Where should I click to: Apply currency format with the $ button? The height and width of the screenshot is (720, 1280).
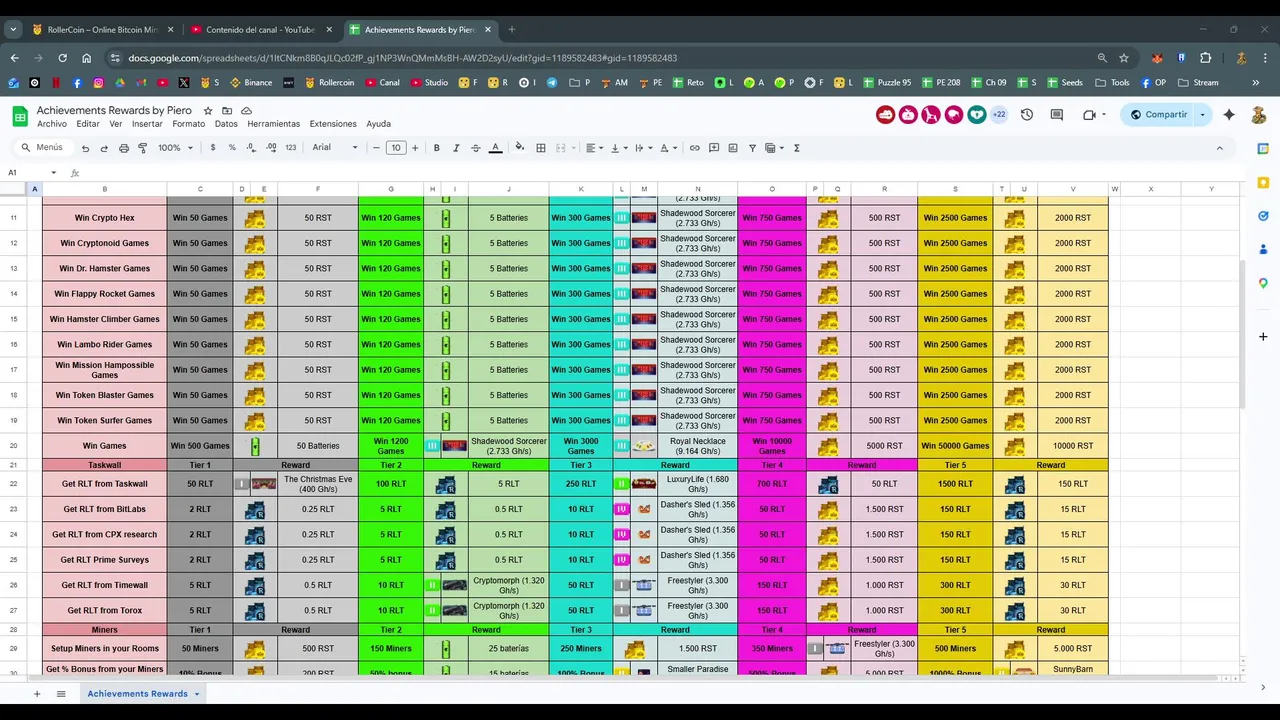(213, 148)
